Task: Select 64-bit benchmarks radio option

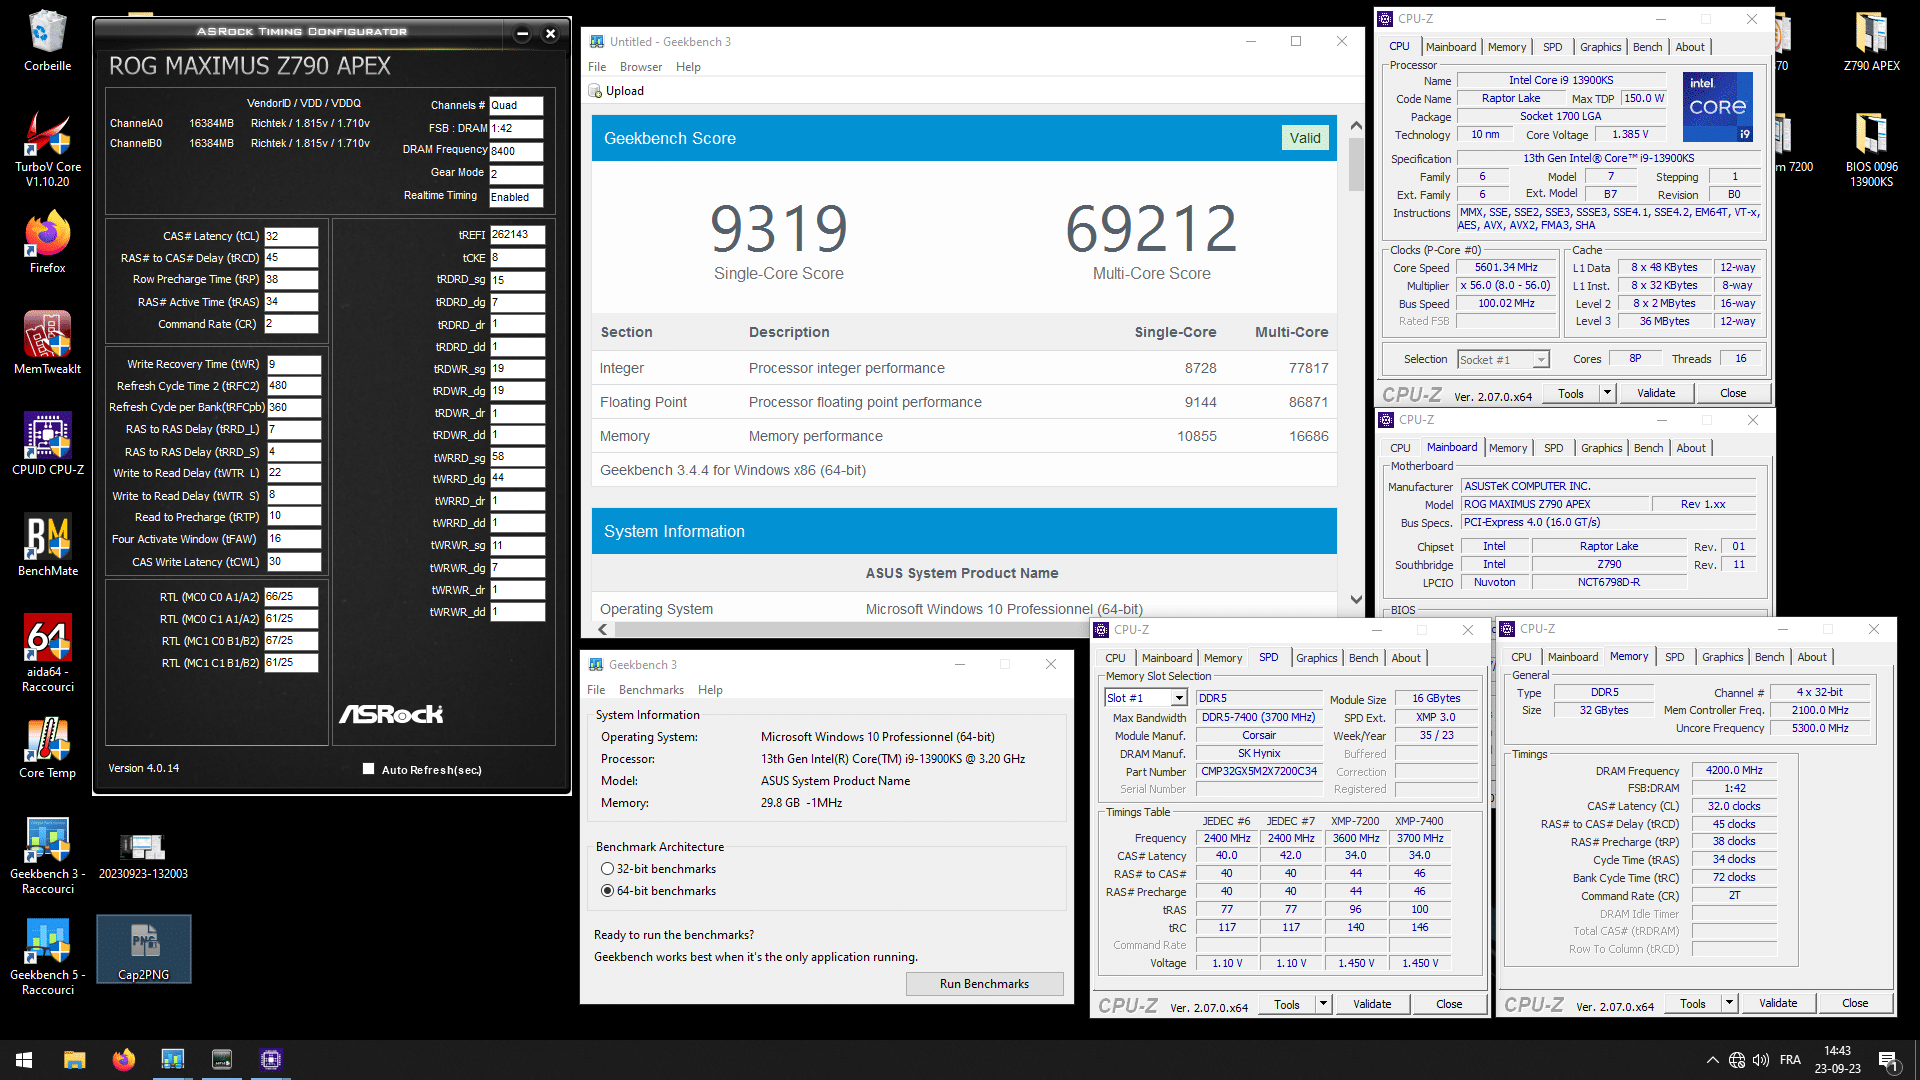Action: [x=607, y=891]
